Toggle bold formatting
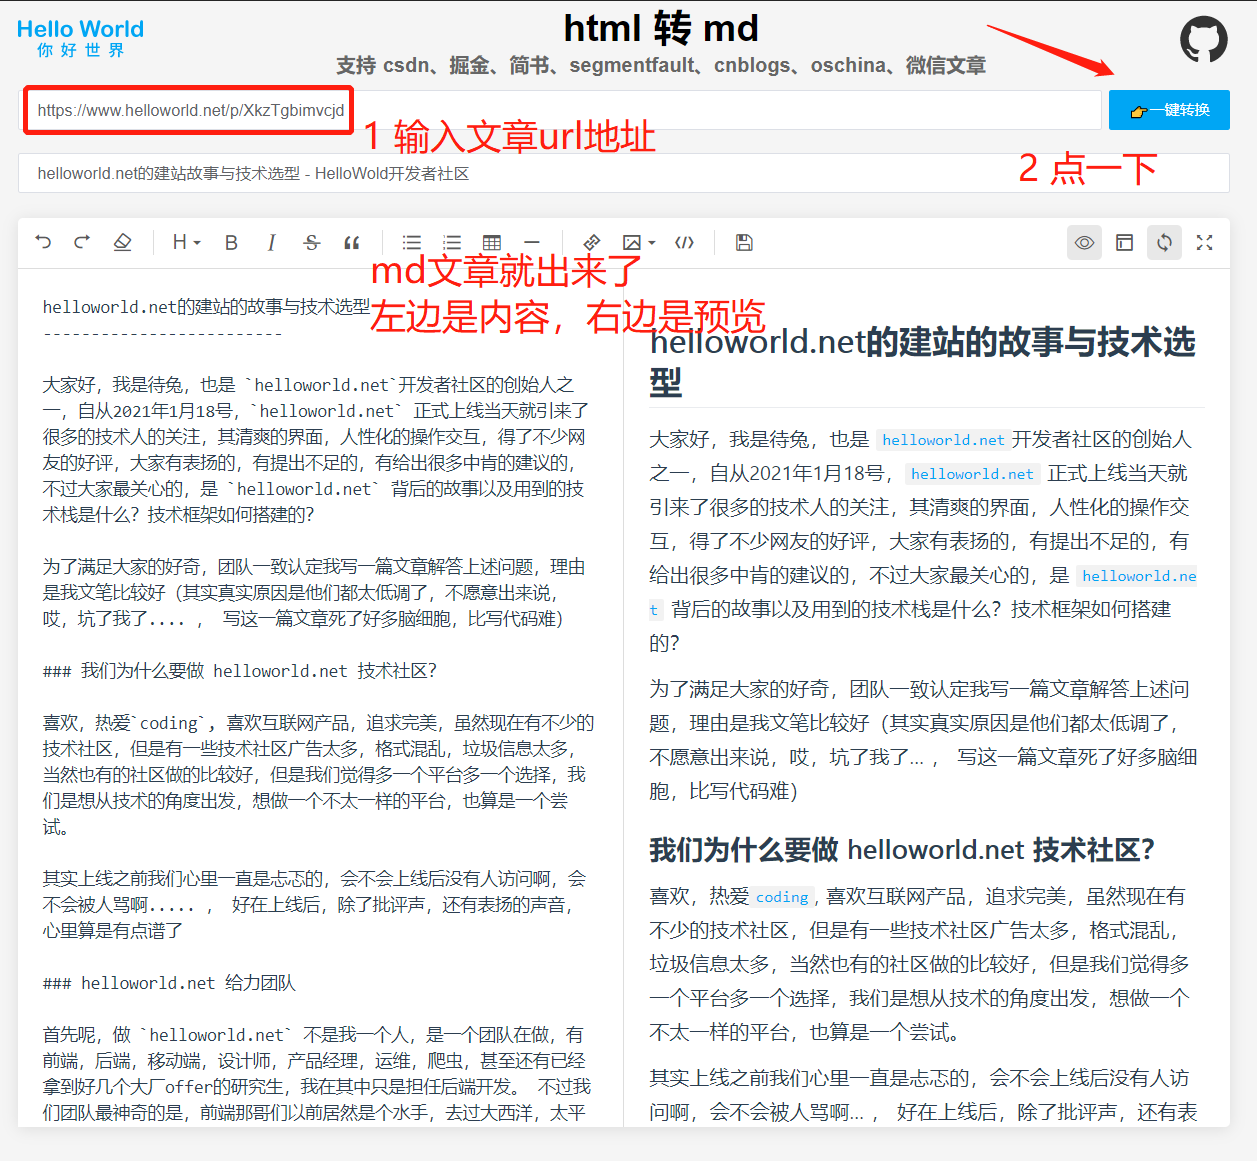This screenshot has width=1257, height=1161. [x=231, y=242]
